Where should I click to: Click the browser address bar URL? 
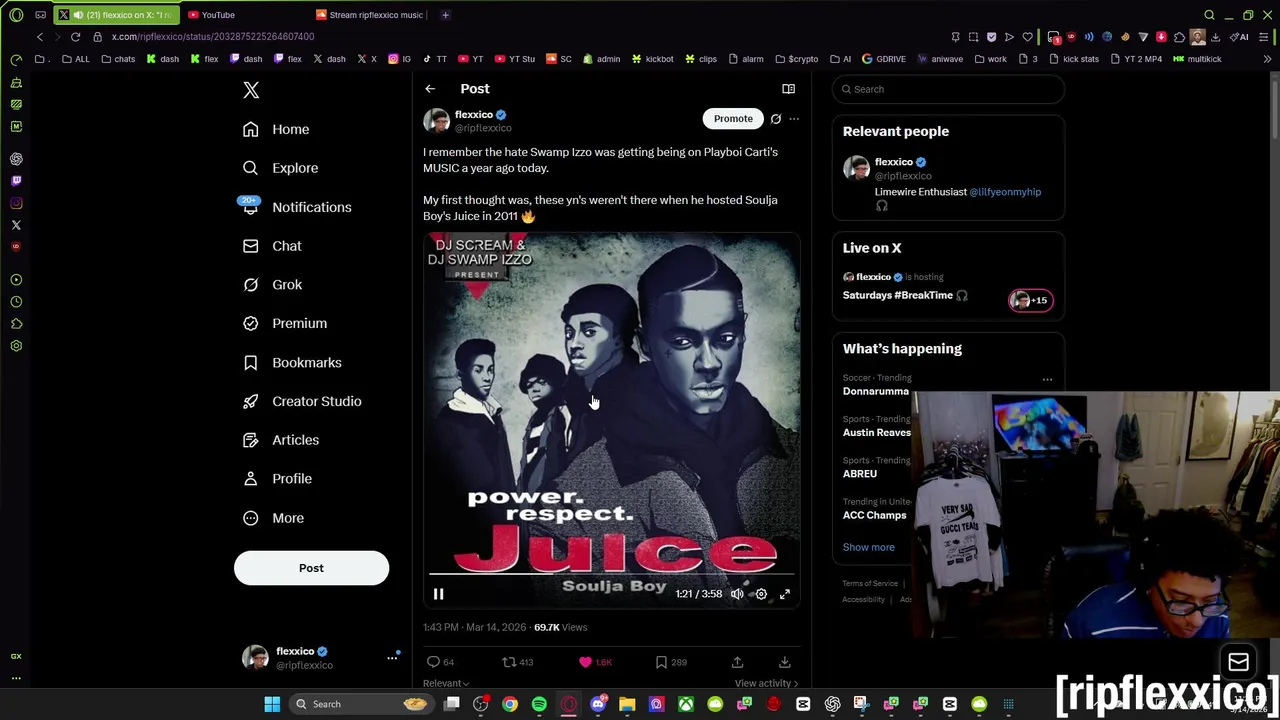[213, 37]
